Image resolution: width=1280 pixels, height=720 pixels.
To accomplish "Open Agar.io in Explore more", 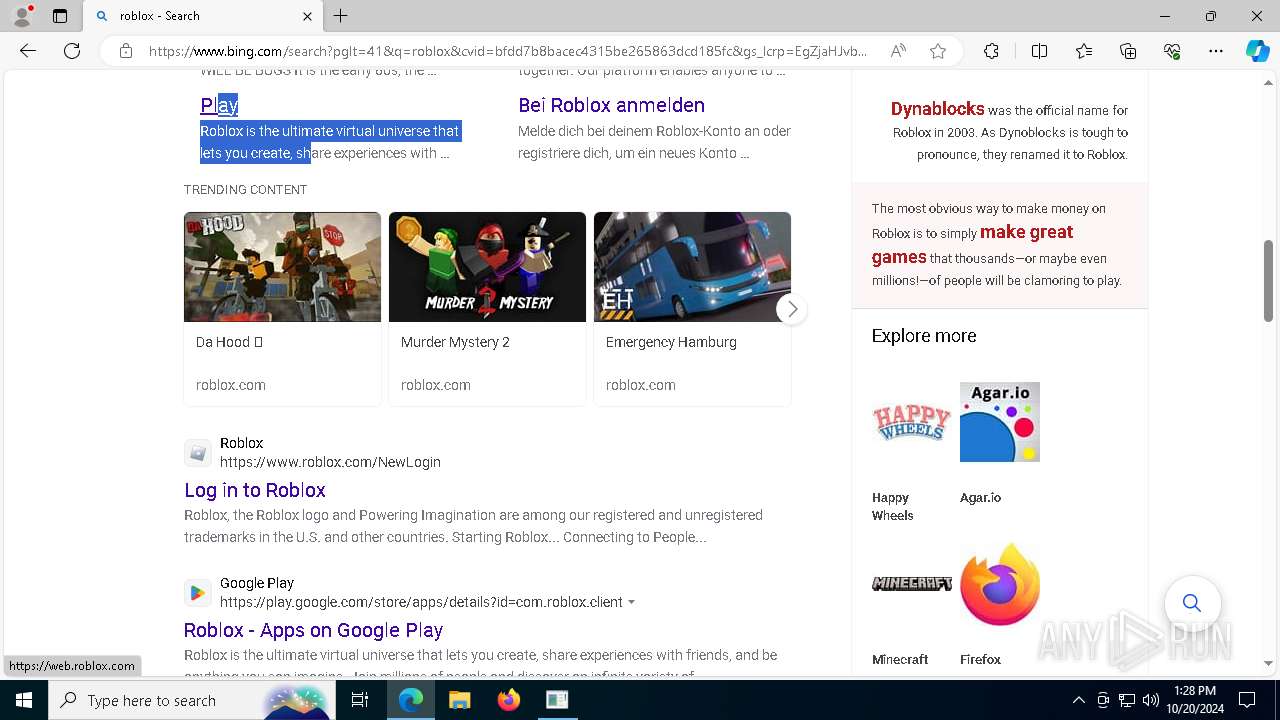I will (1000, 442).
